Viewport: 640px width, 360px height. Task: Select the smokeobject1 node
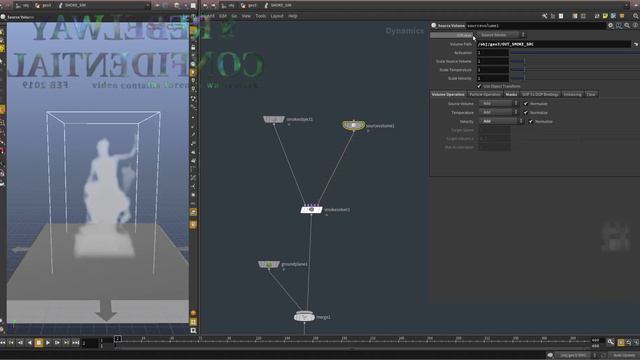274,119
